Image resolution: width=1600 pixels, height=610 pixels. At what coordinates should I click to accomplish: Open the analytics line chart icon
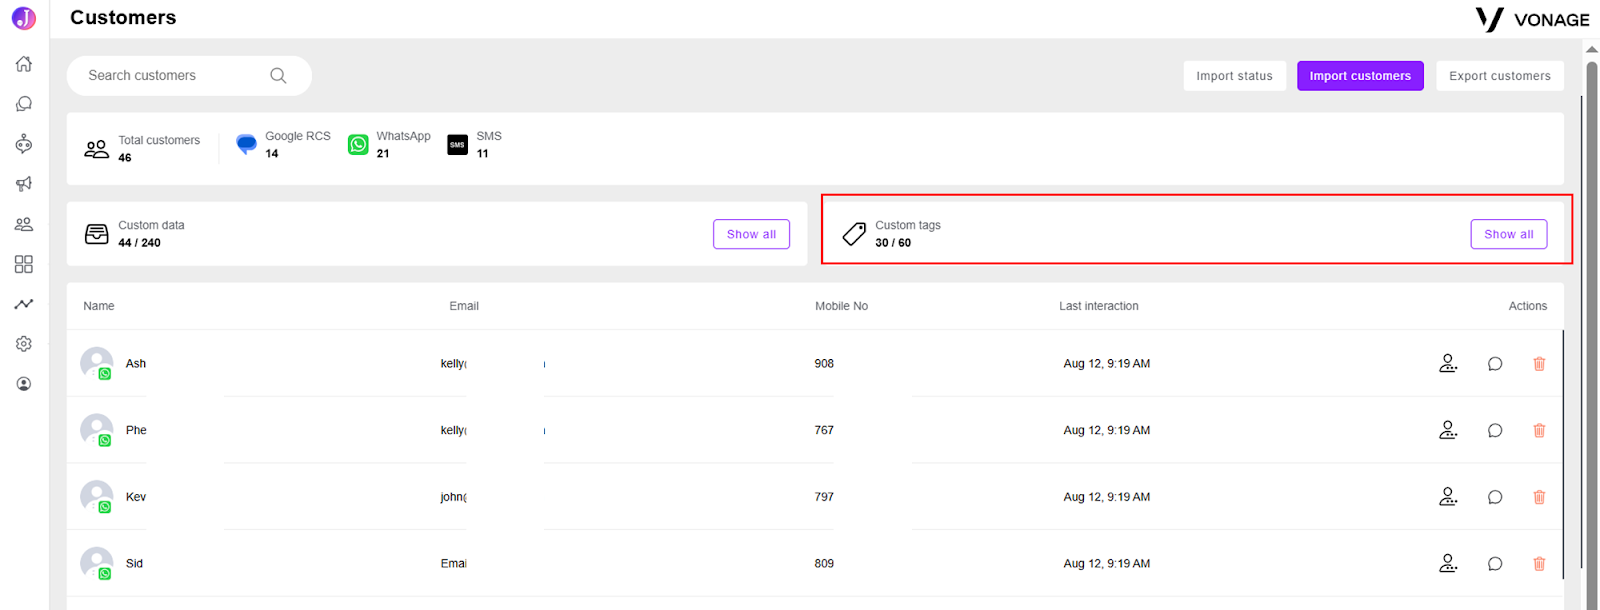tap(24, 304)
